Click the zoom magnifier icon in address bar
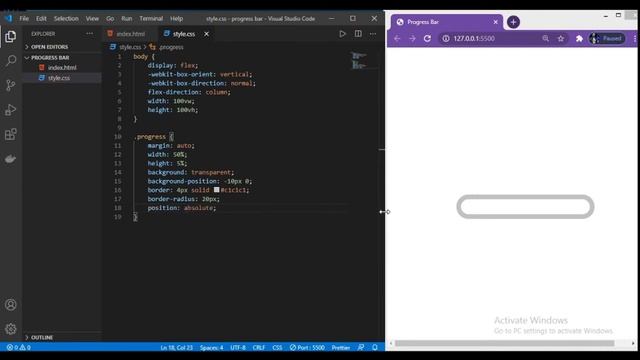This screenshot has height=360, width=640. click(x=546, y=38)
